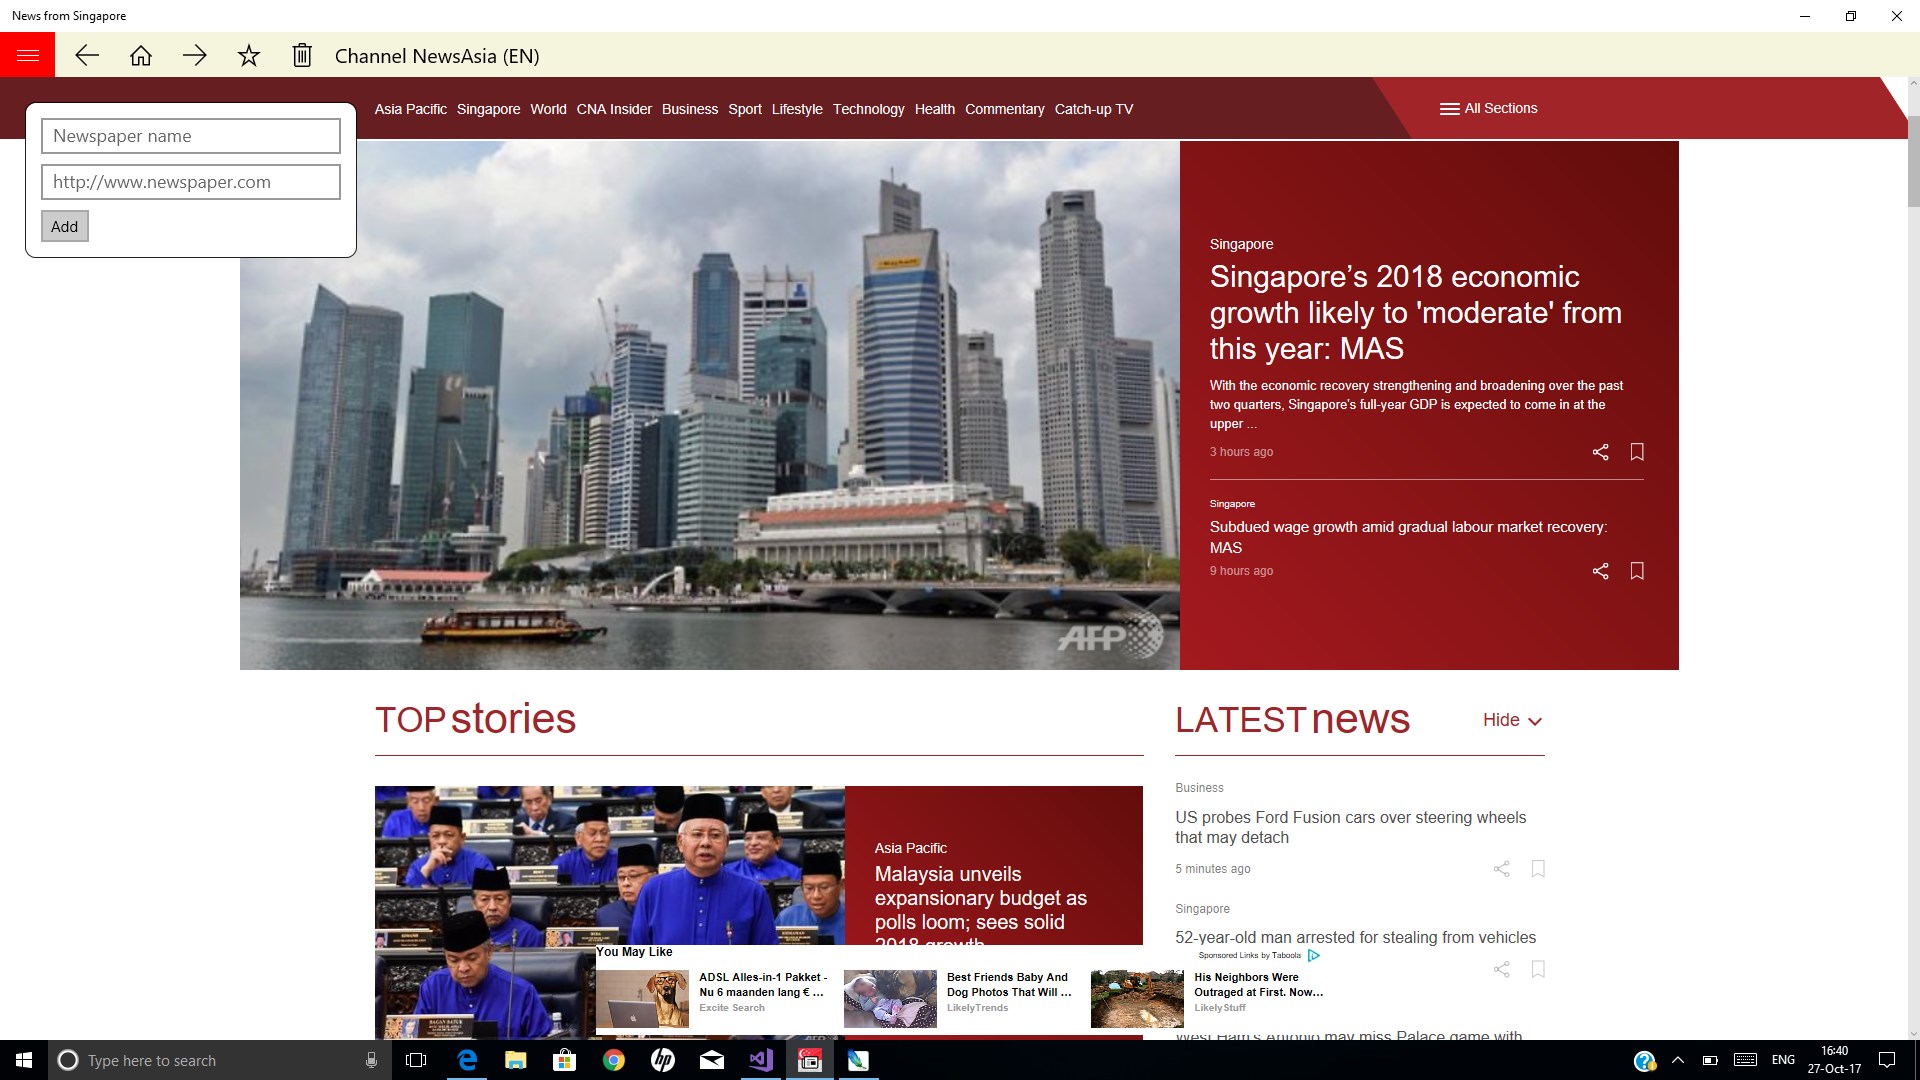Click the star favorites icon
Screen dimensions: 1920x1080
pyautogui.click(x=249, y=56)
